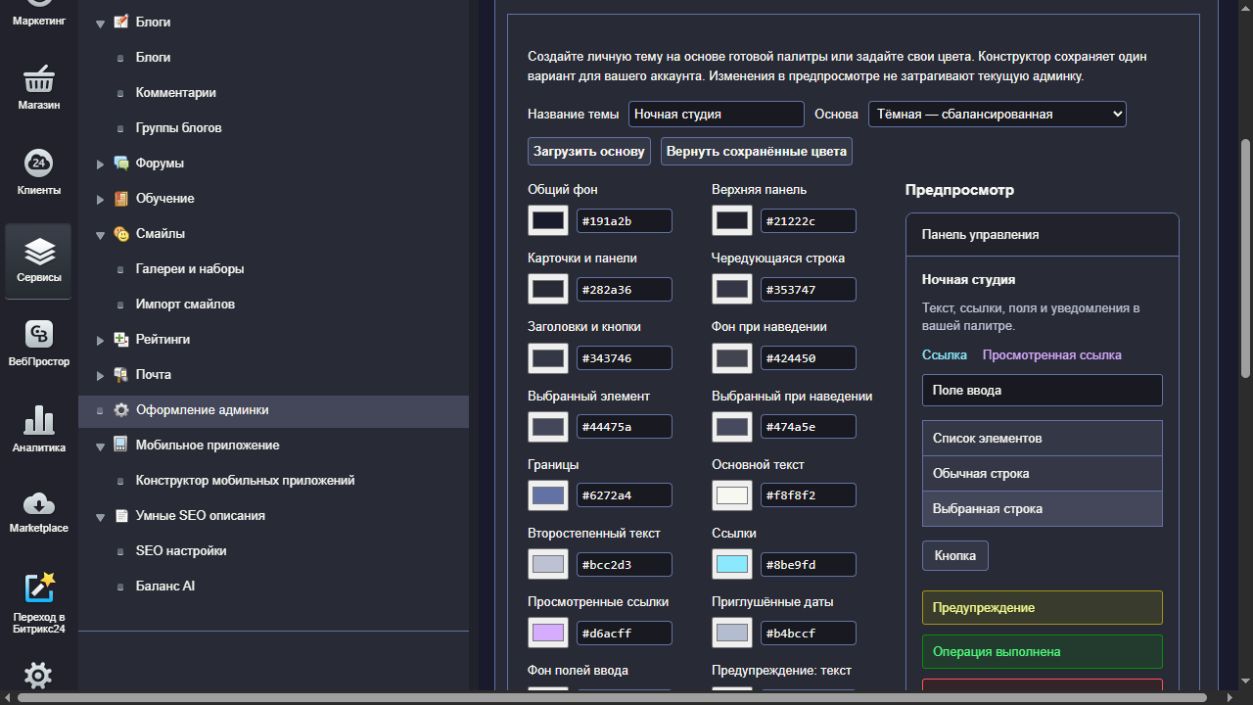Click Переход в Битрикс24 icon
Screen dimensions: 1253x705
tap(37, 588)
